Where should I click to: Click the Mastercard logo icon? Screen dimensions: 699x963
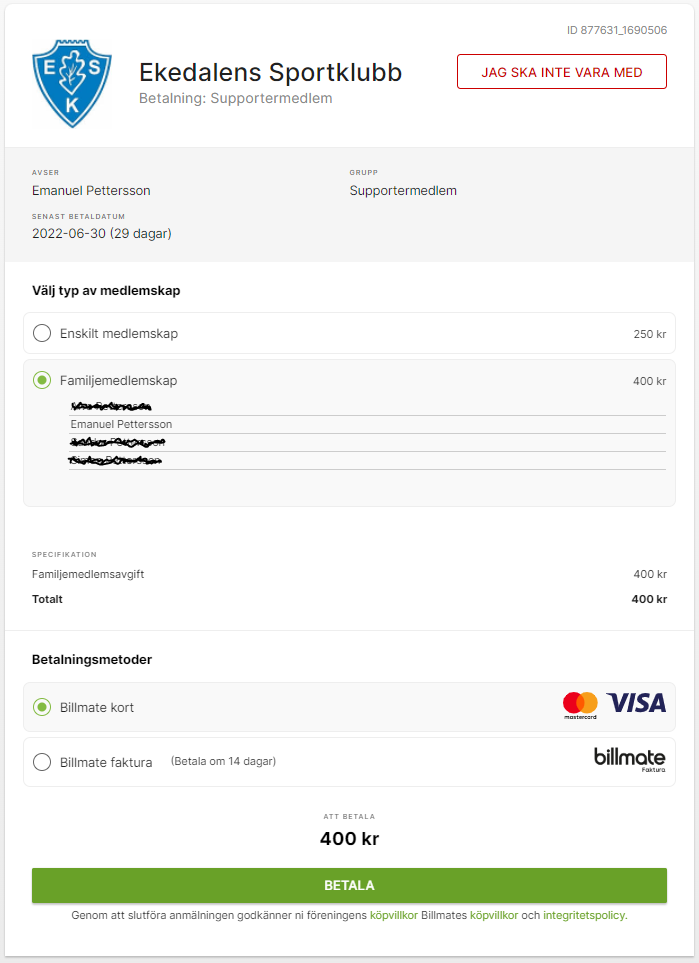click(x=580, y=705)
